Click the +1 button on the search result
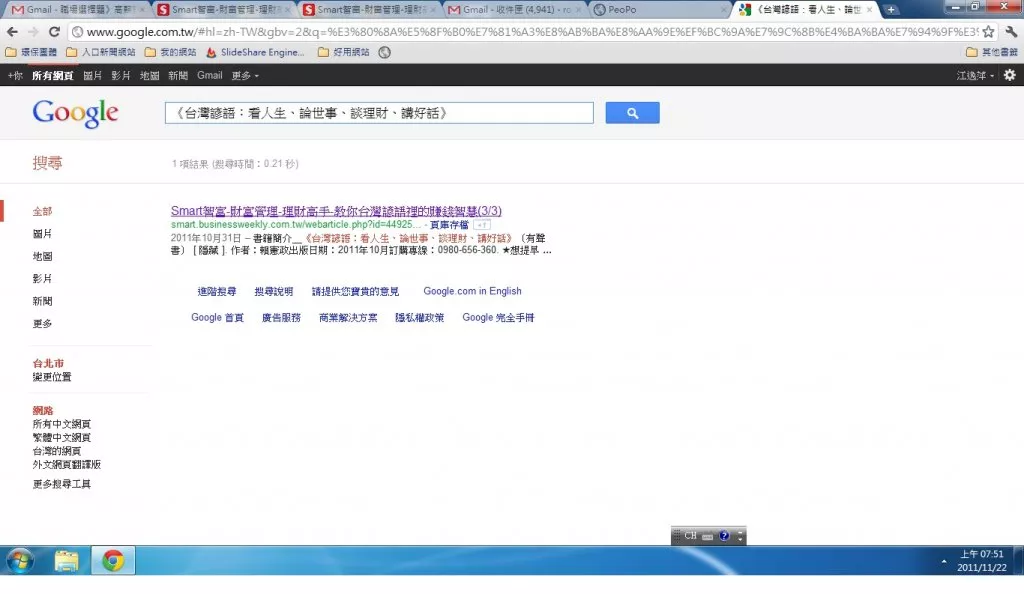Screen dimensions: 1024x594 [x=482, y=225]
